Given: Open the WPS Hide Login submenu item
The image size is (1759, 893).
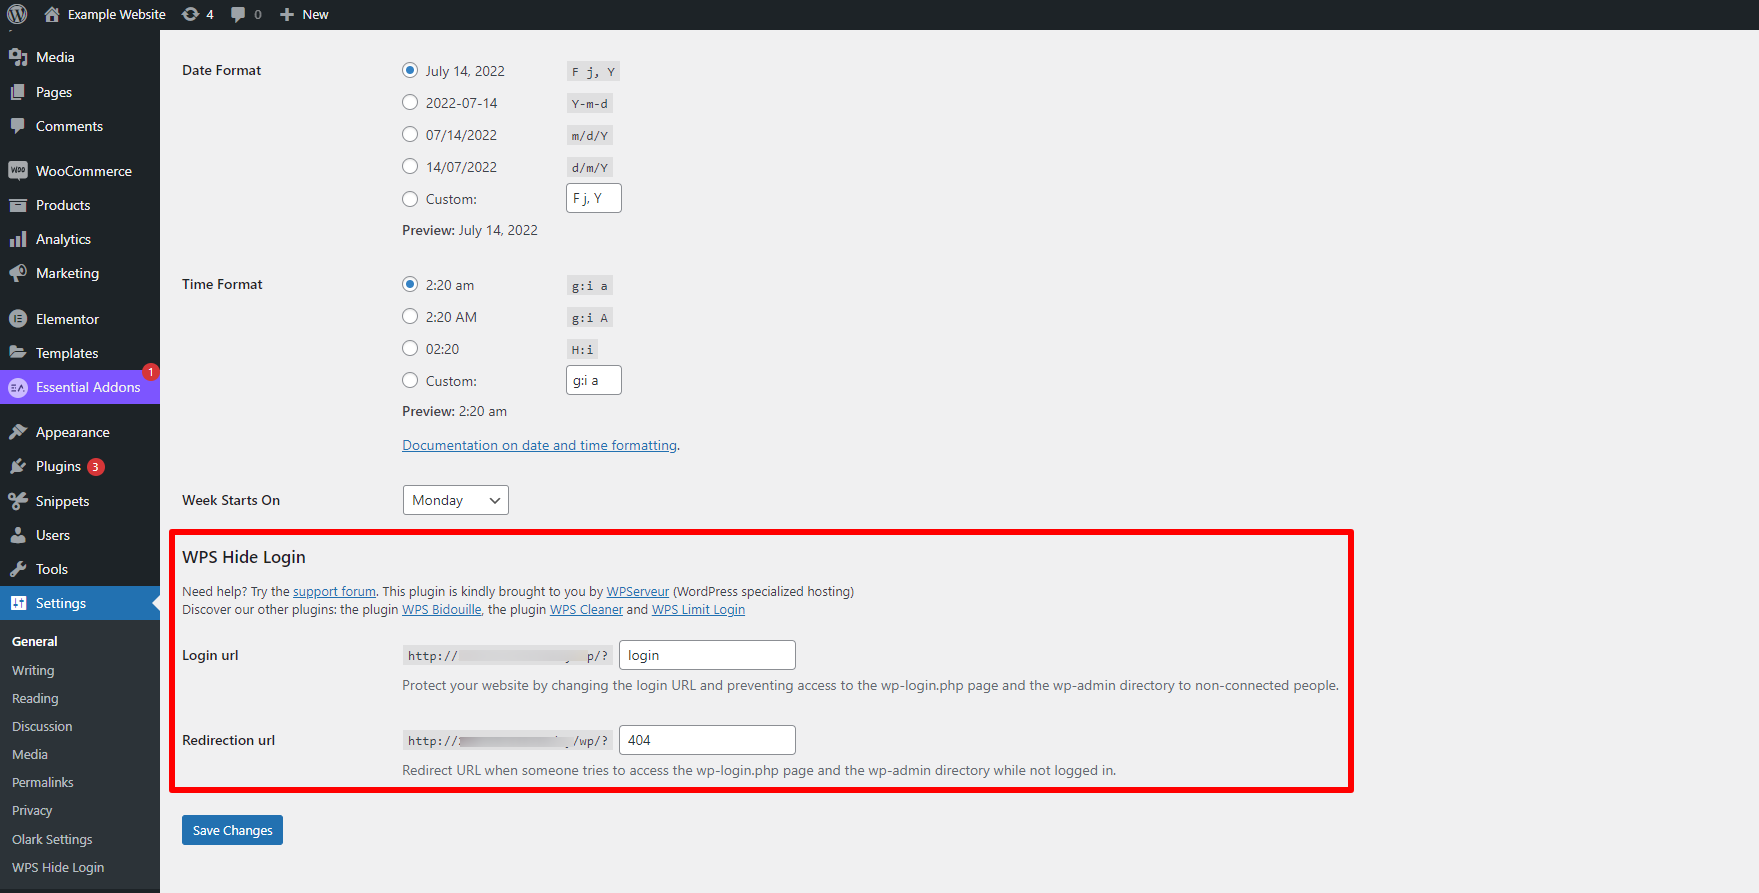Looking at the screenshot, I should [x=58, y=867].
